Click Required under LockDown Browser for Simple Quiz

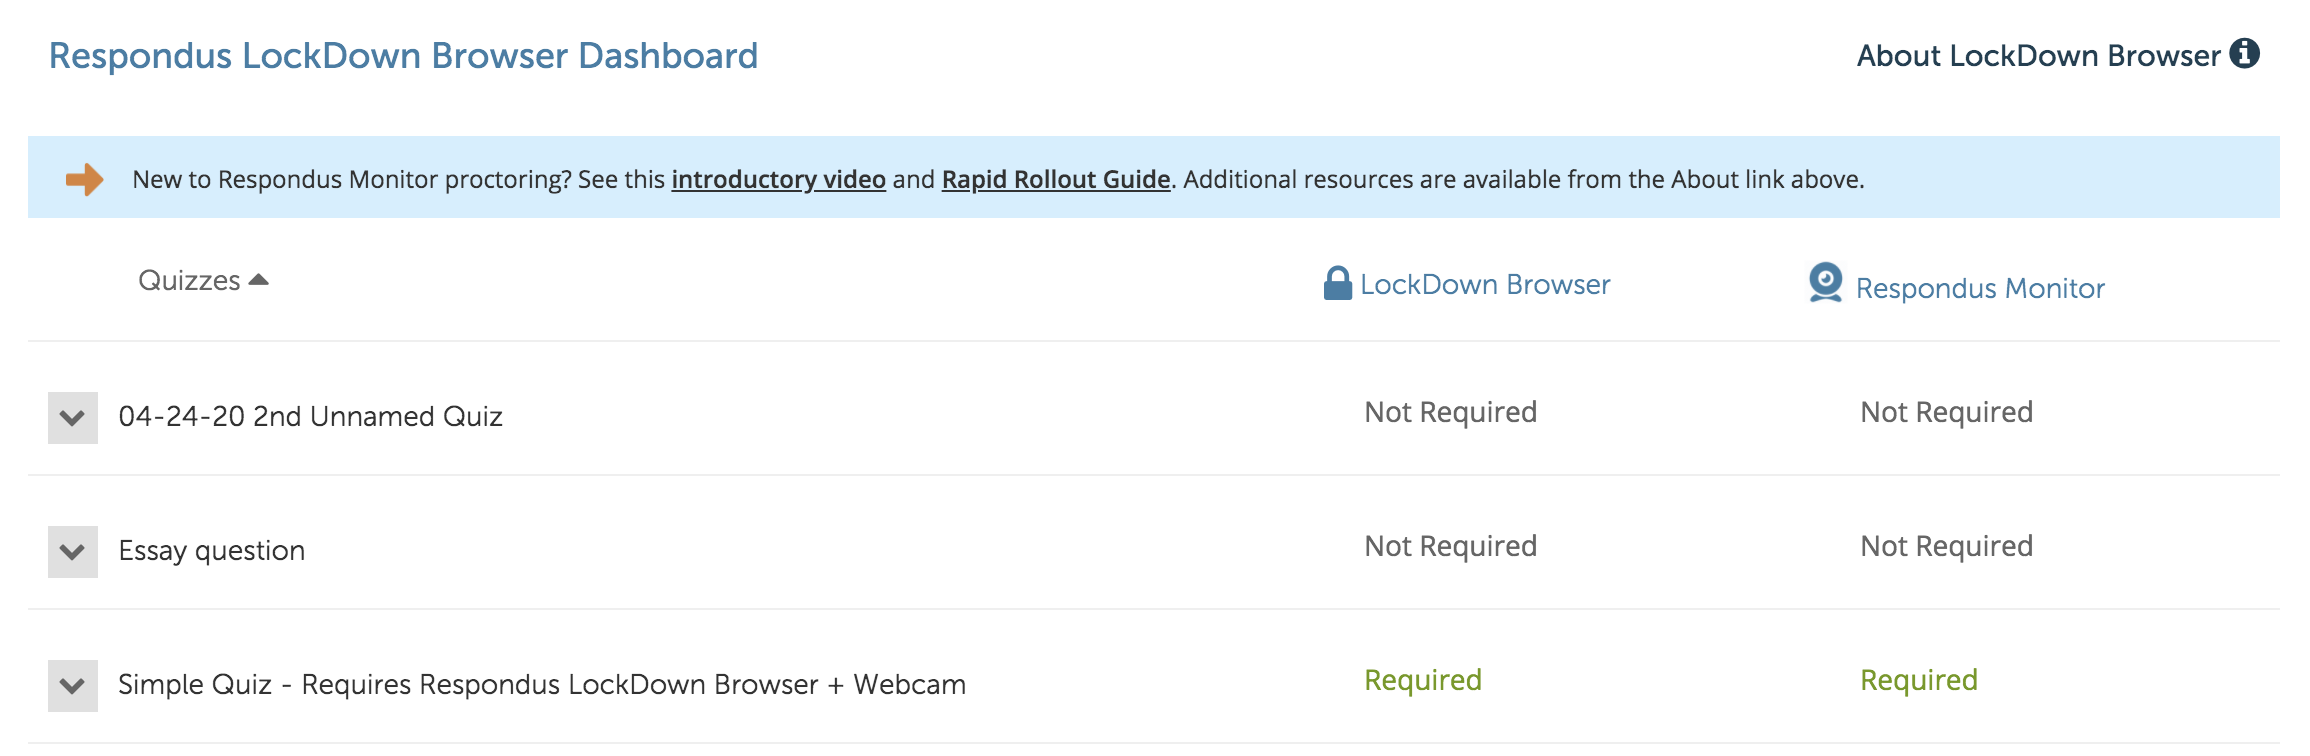pos(1423,679)
